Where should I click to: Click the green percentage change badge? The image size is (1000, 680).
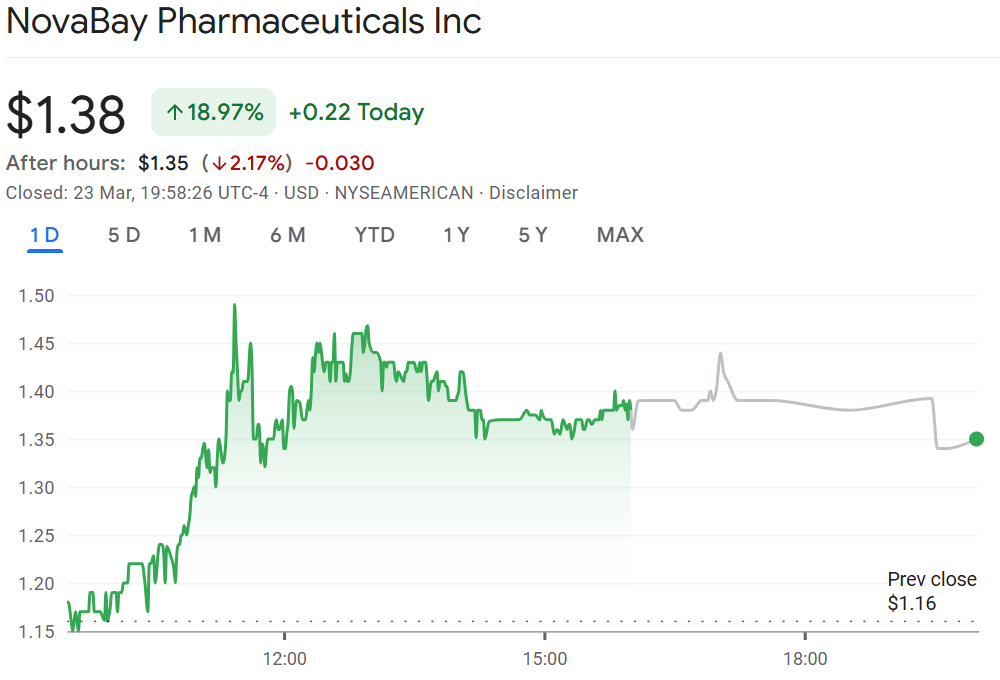pos(213,112)
